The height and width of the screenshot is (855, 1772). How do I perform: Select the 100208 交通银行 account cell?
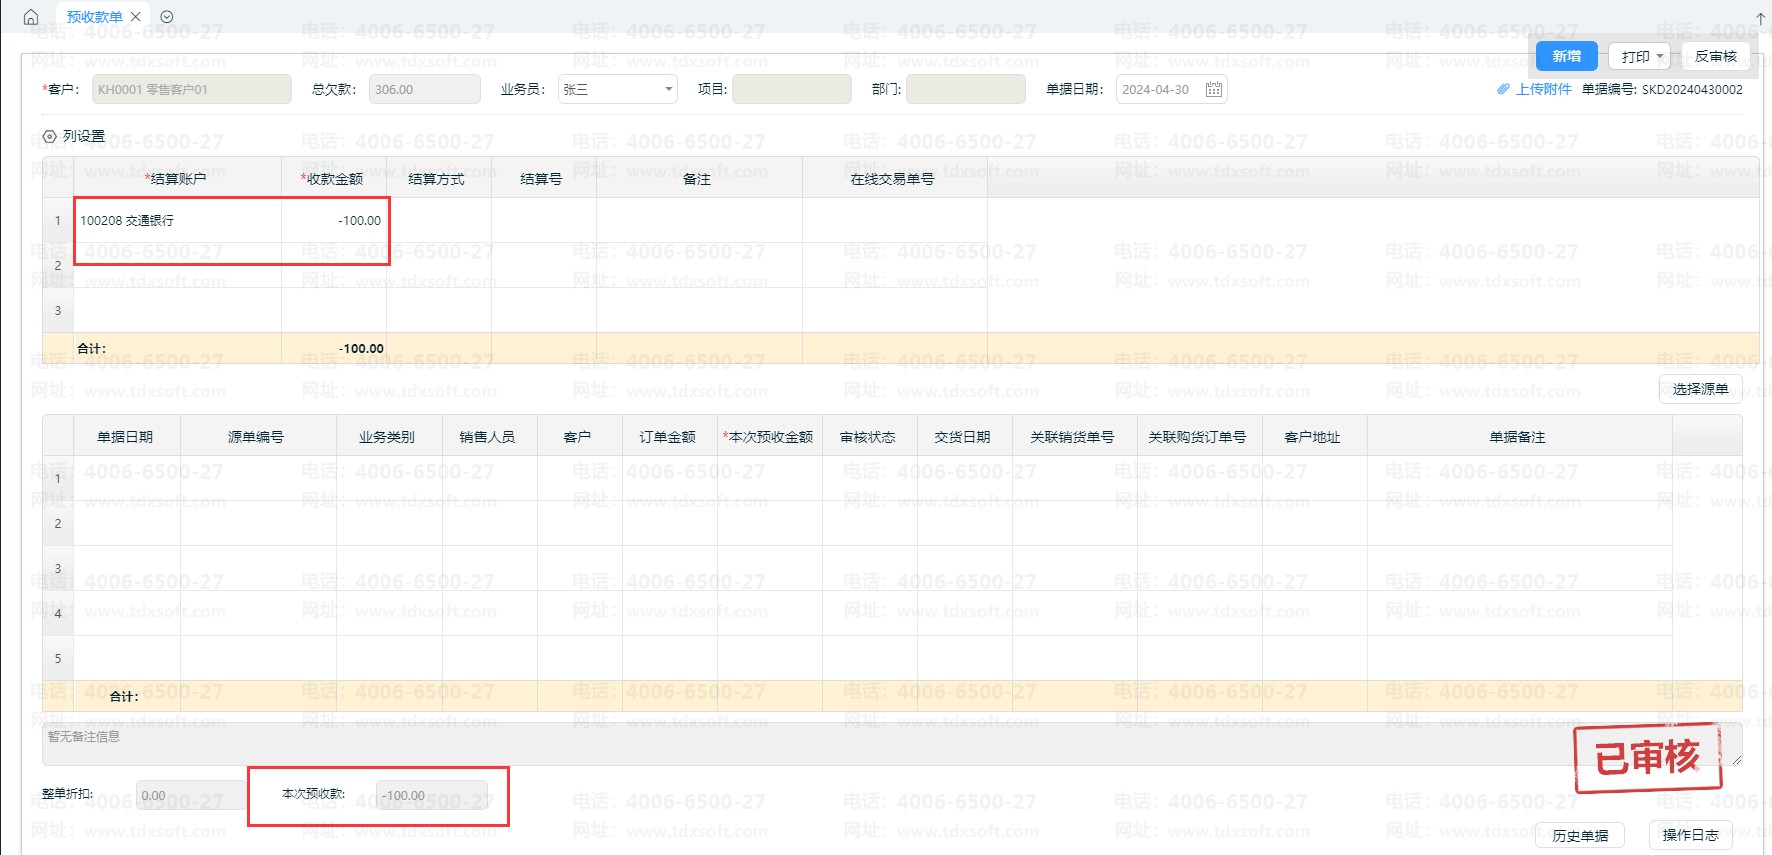coord(177,221)
